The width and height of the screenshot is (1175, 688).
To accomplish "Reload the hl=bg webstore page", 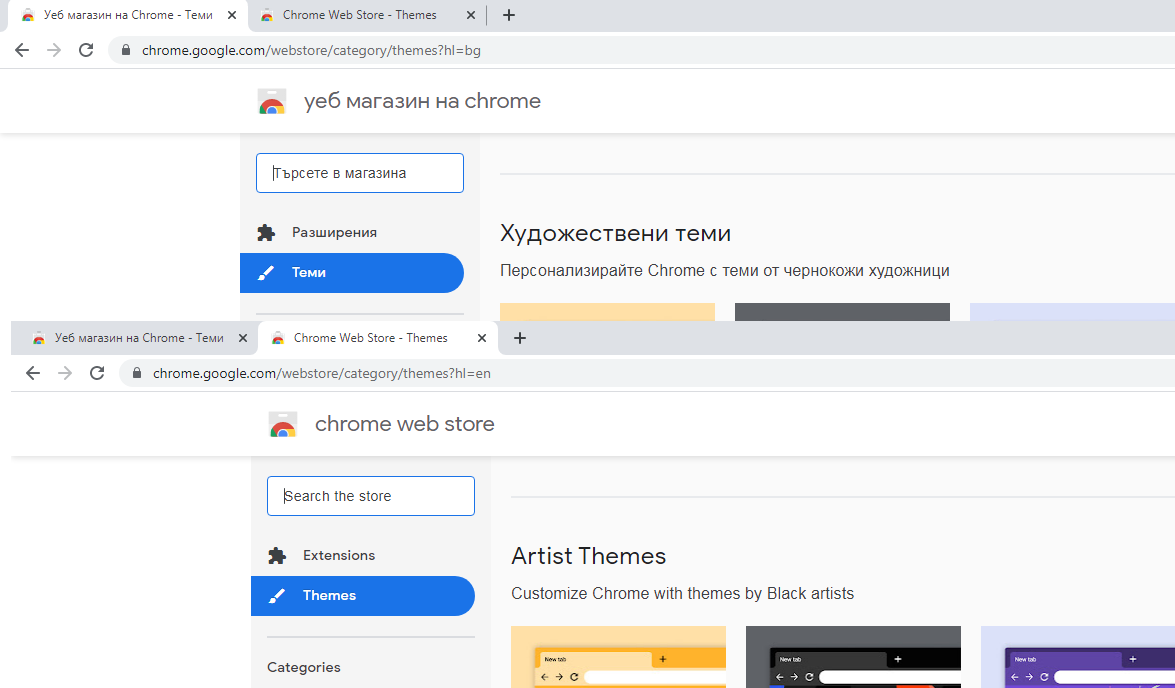I will pos(86,50).
